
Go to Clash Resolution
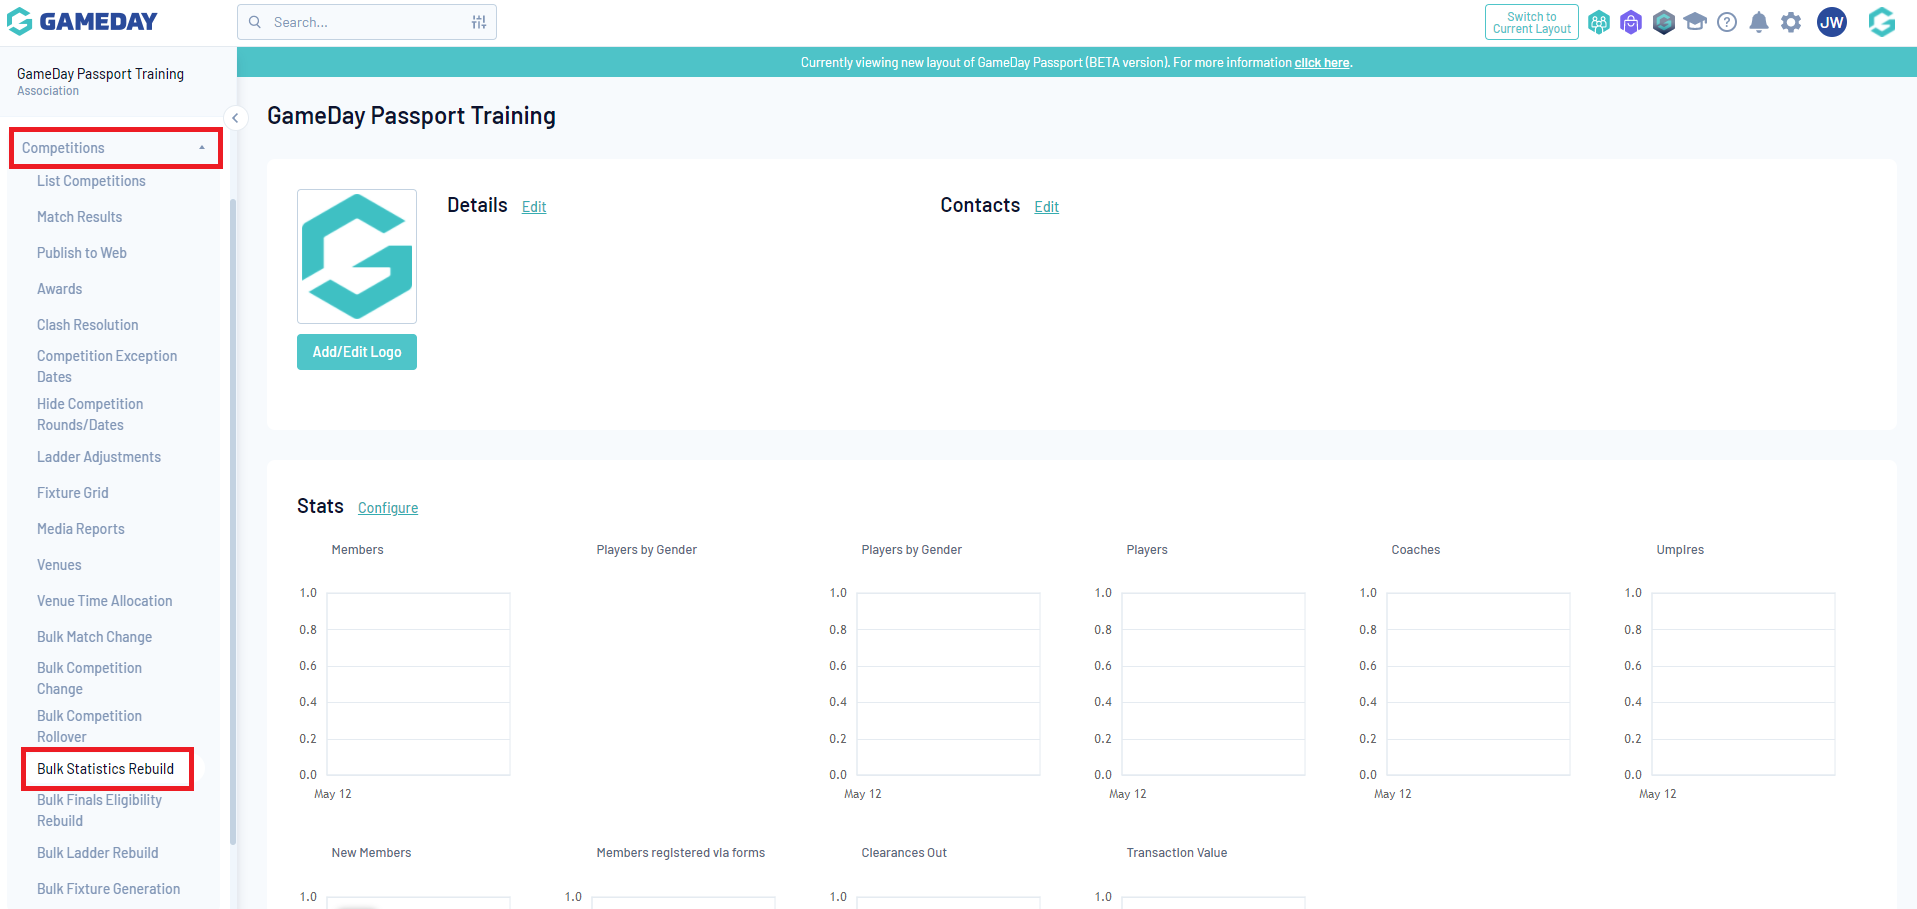coord(88,325)
